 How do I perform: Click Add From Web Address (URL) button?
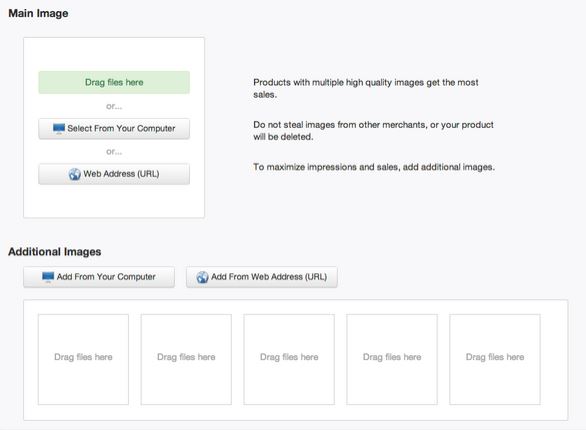click(x=262, y=277)
